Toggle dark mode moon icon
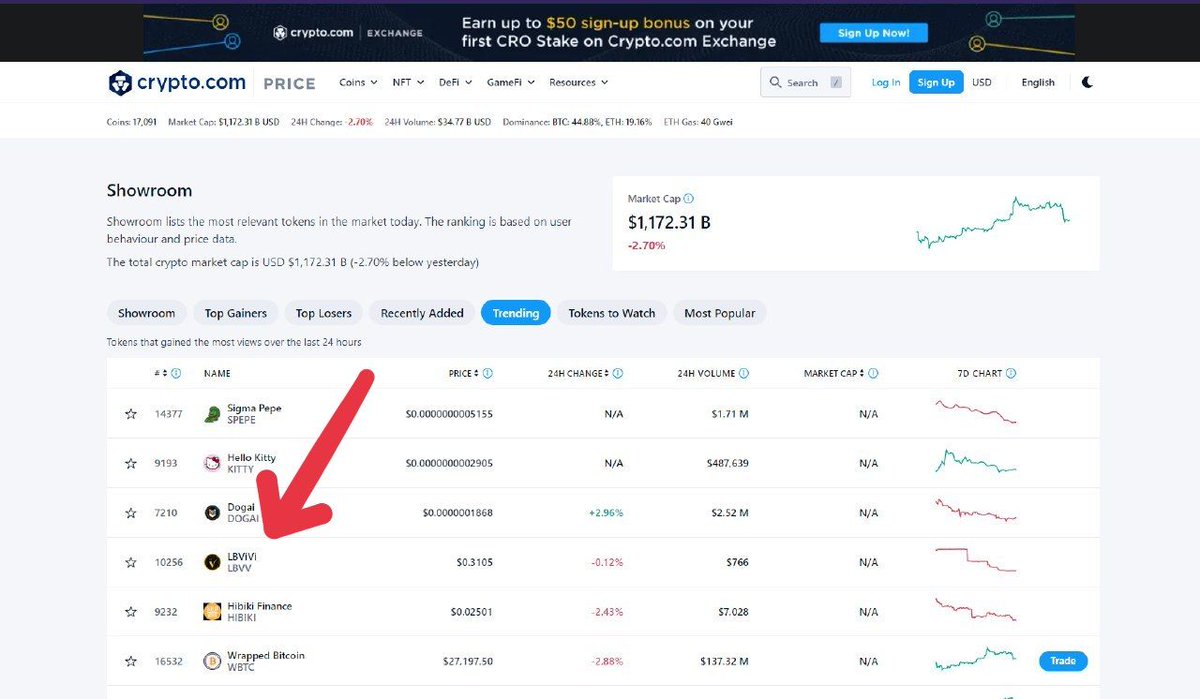1200x699 pixels. point(1087,82)
